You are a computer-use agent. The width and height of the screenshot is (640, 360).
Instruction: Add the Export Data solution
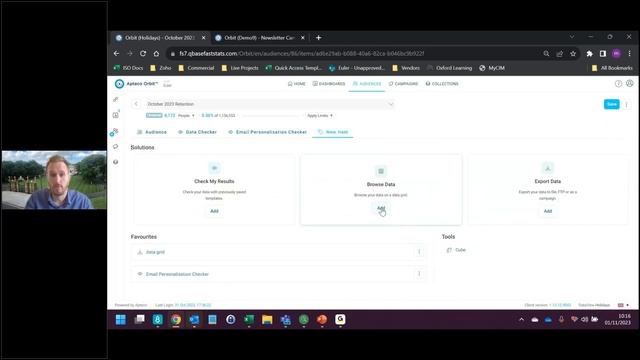coord(548,211)
